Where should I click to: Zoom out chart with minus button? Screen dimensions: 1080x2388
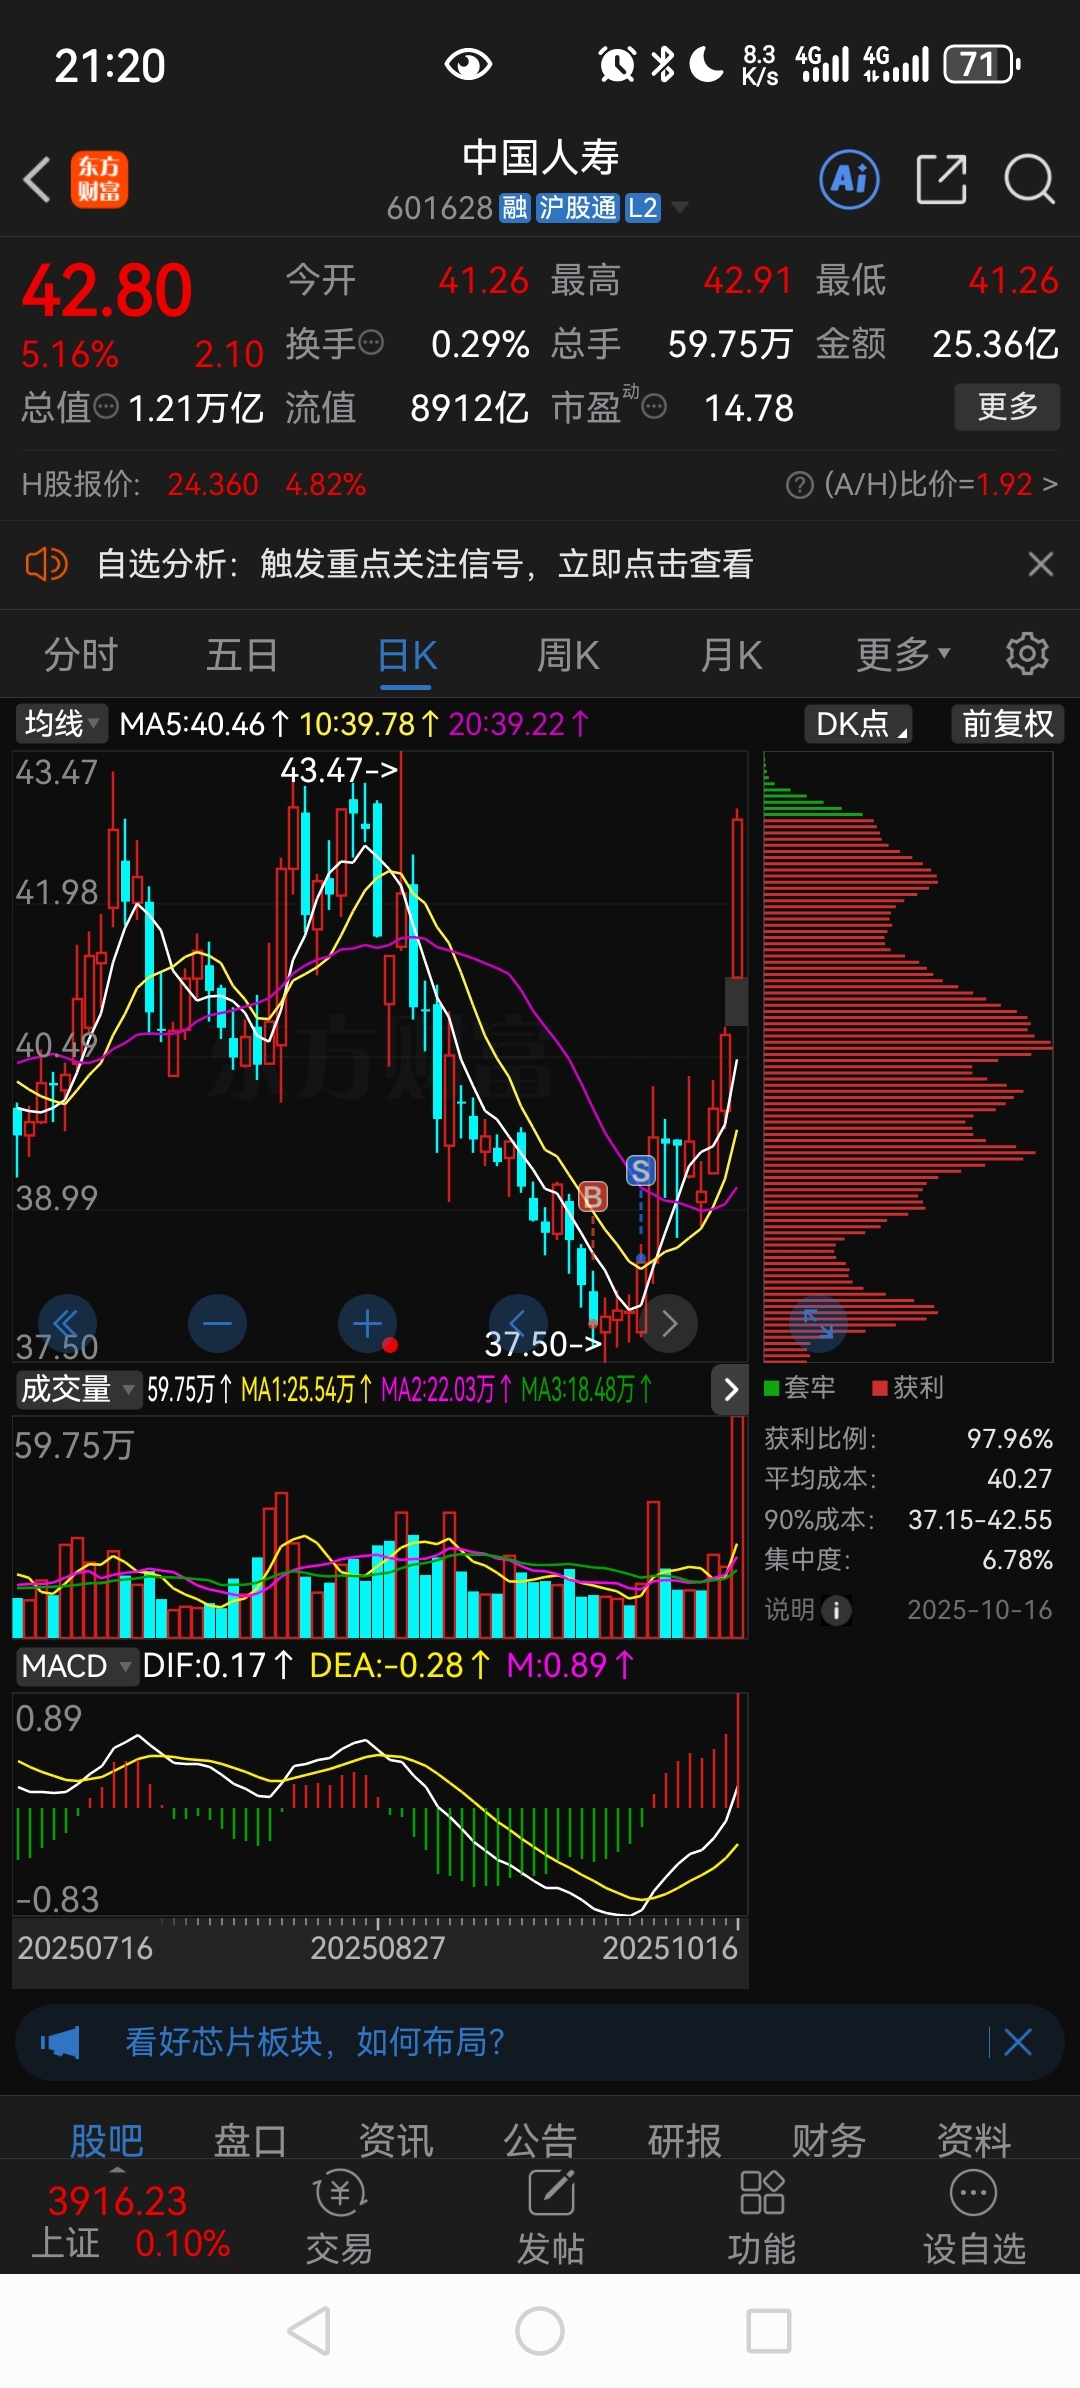217,1323
